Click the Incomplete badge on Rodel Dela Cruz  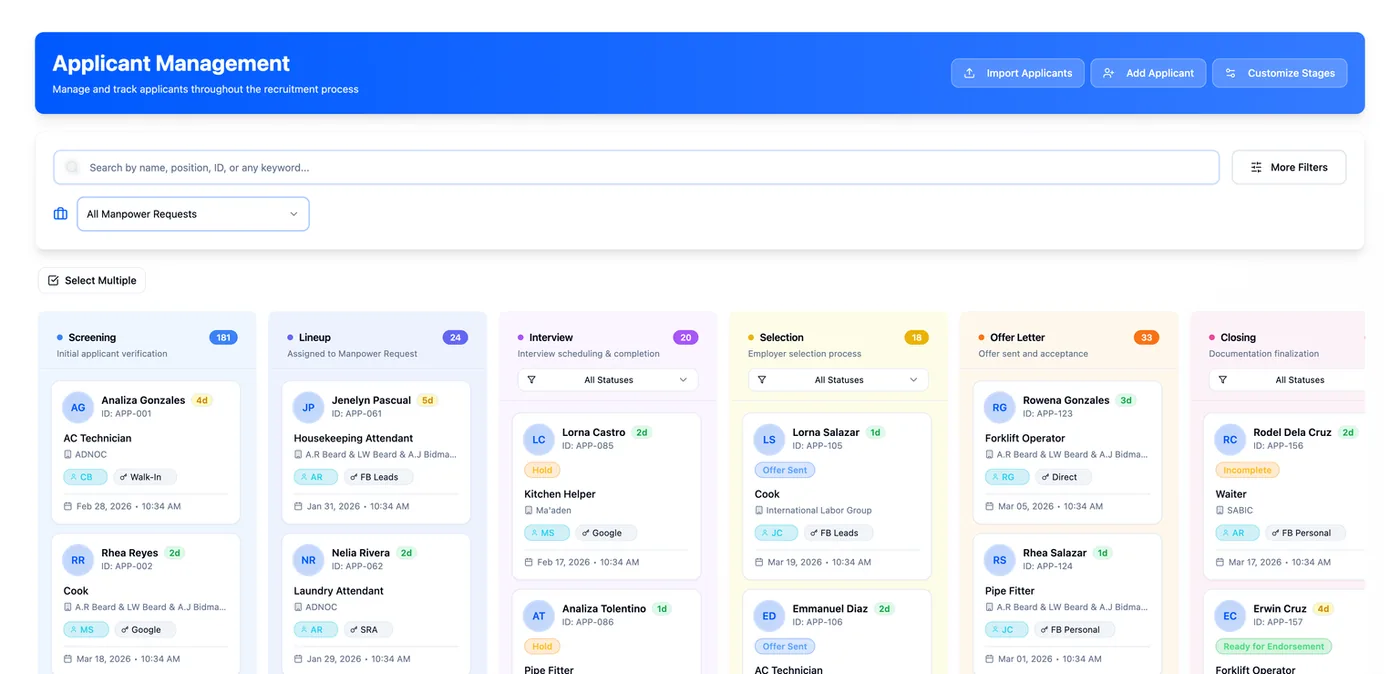[1247, 470]
